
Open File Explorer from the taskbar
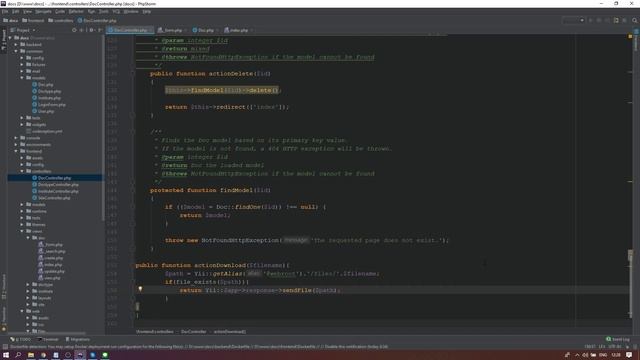click(31, 355)
